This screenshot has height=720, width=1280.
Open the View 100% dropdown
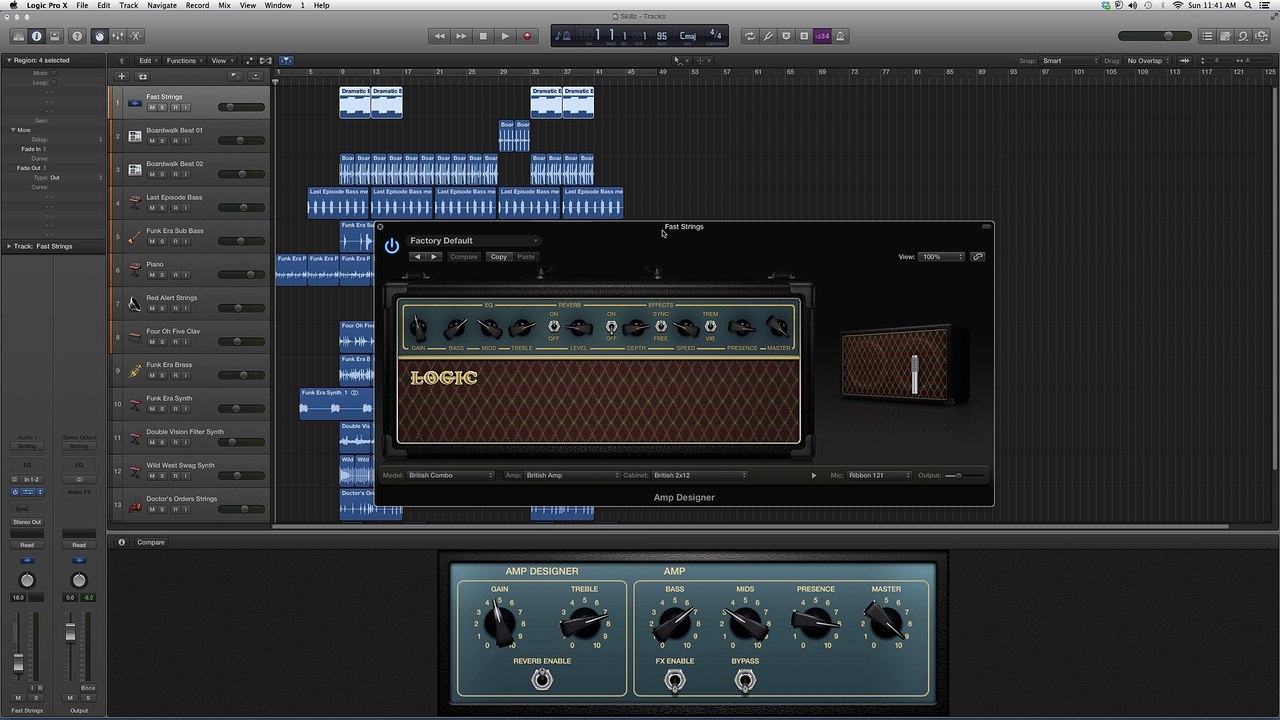pos(942,257)
